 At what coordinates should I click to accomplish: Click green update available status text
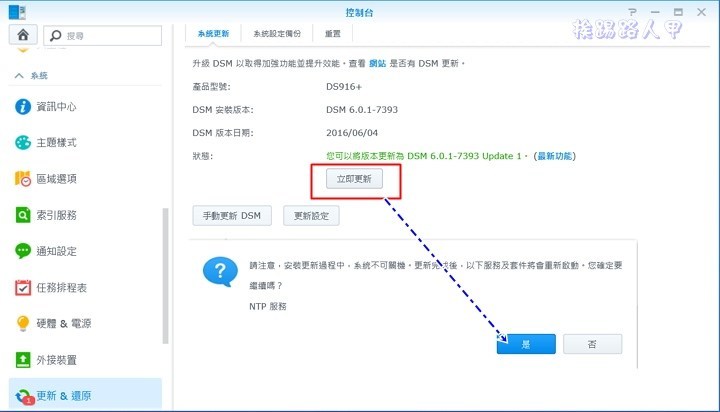[x=427, y=156]
